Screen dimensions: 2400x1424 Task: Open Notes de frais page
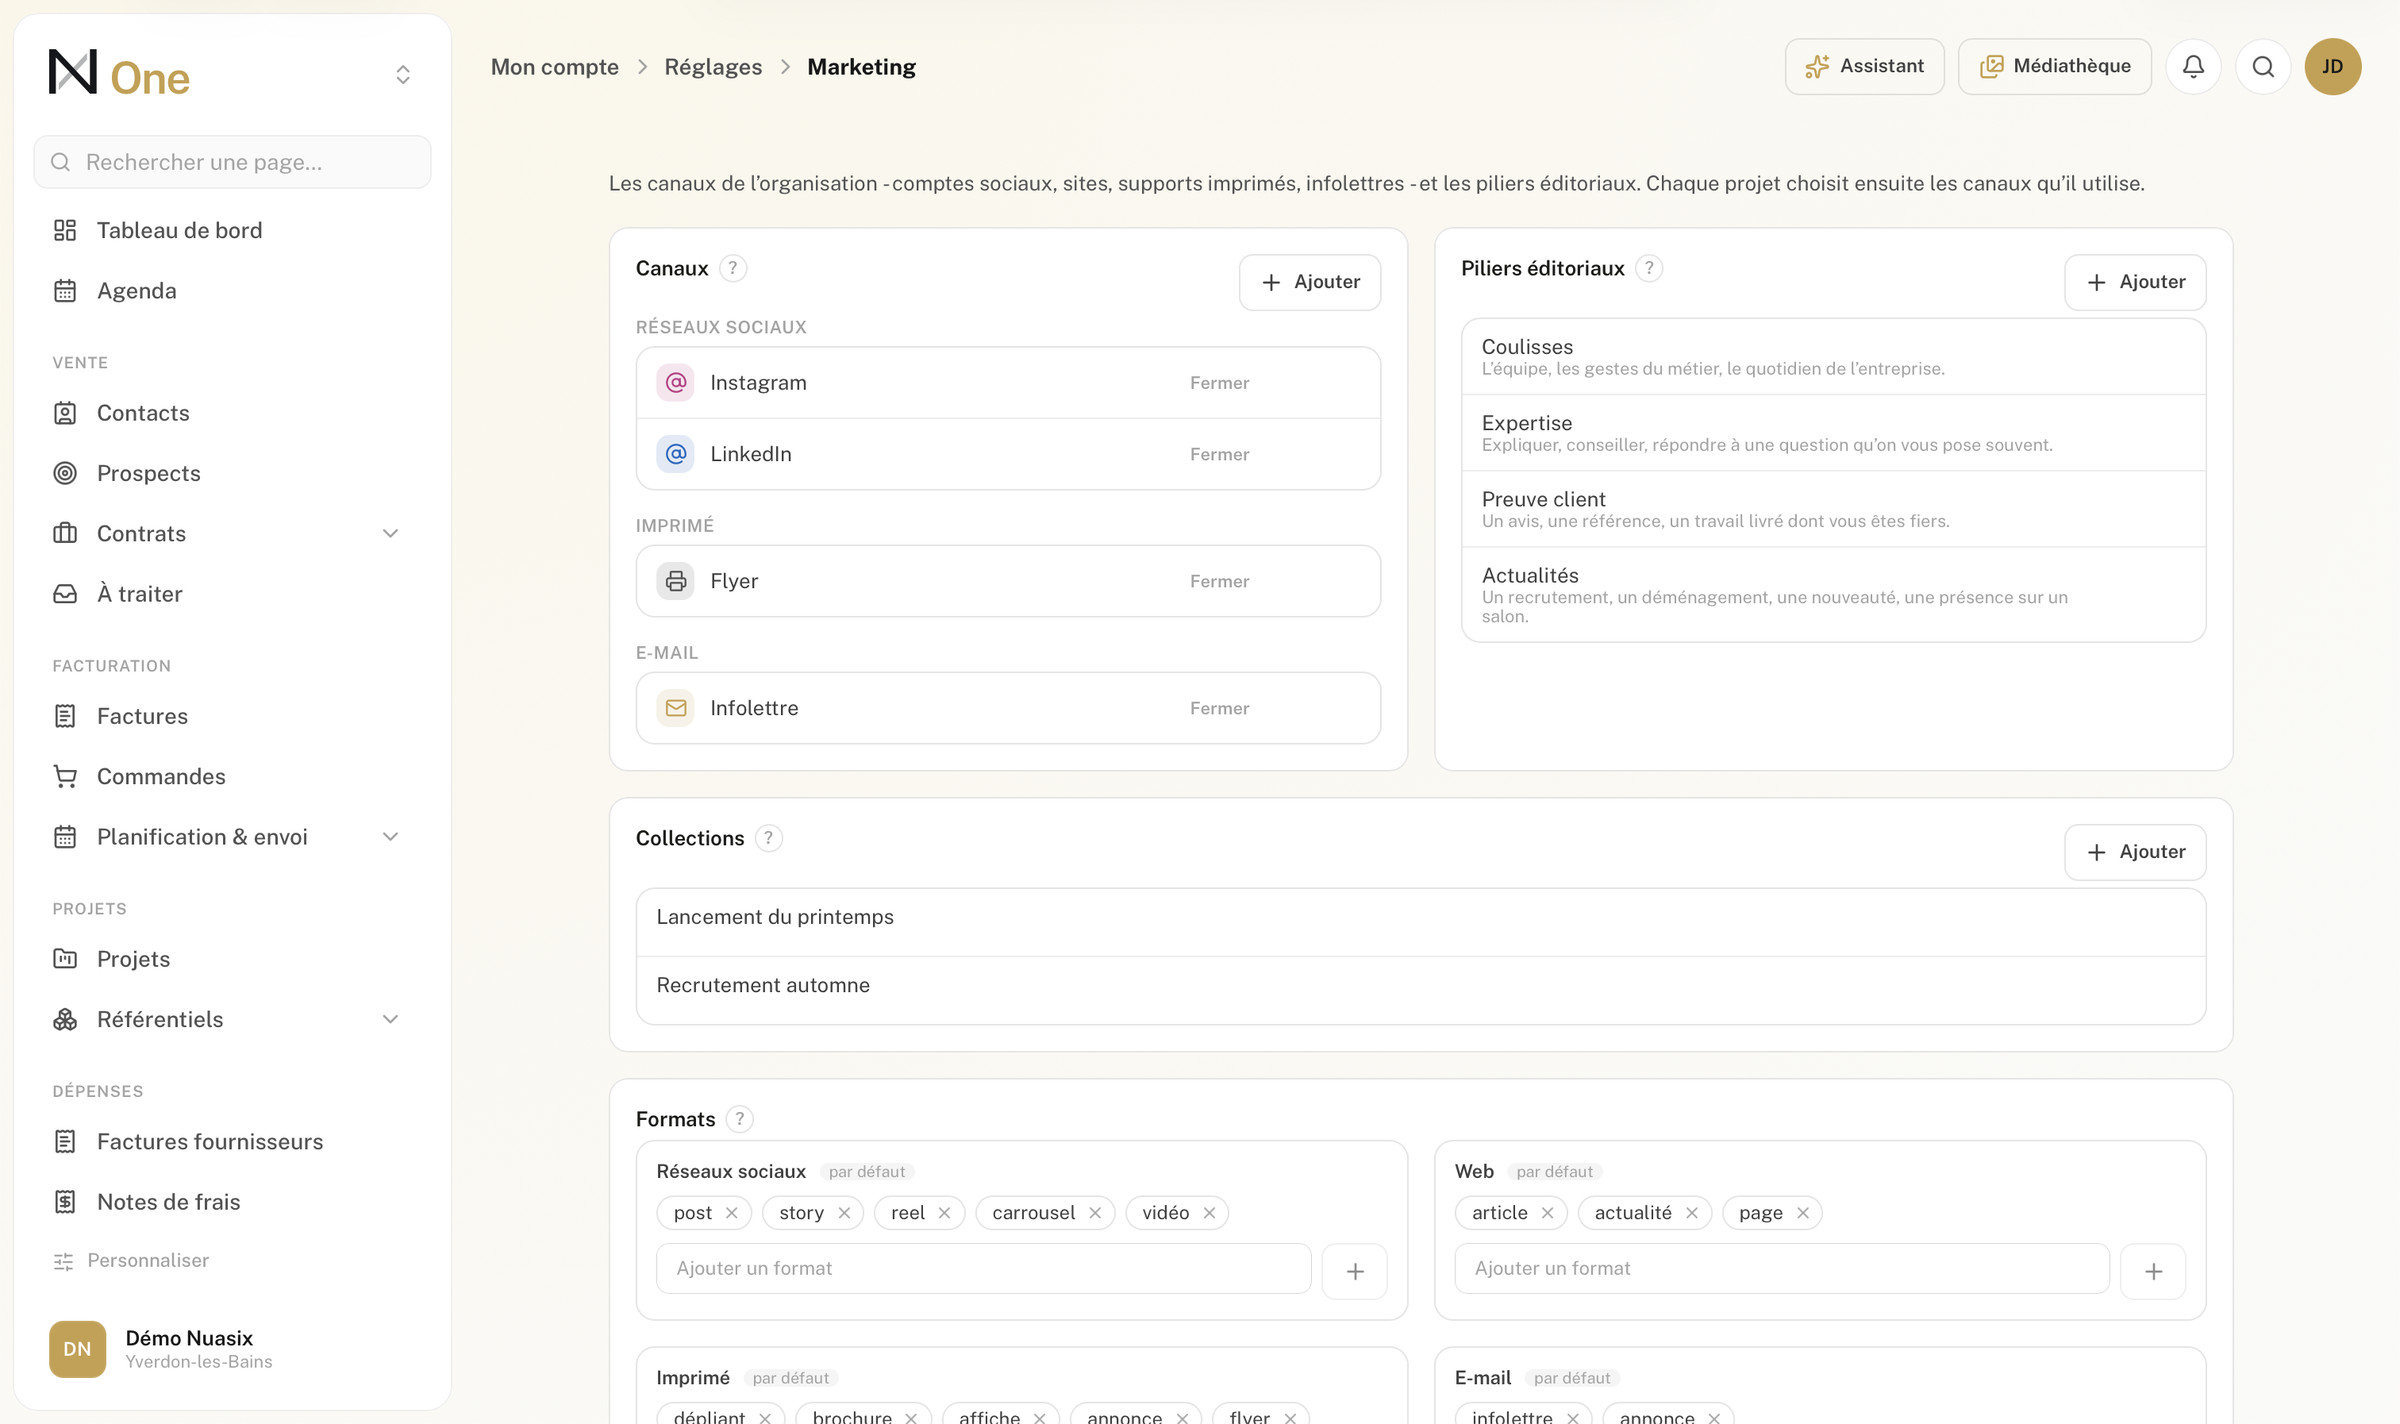[232, 1201]
